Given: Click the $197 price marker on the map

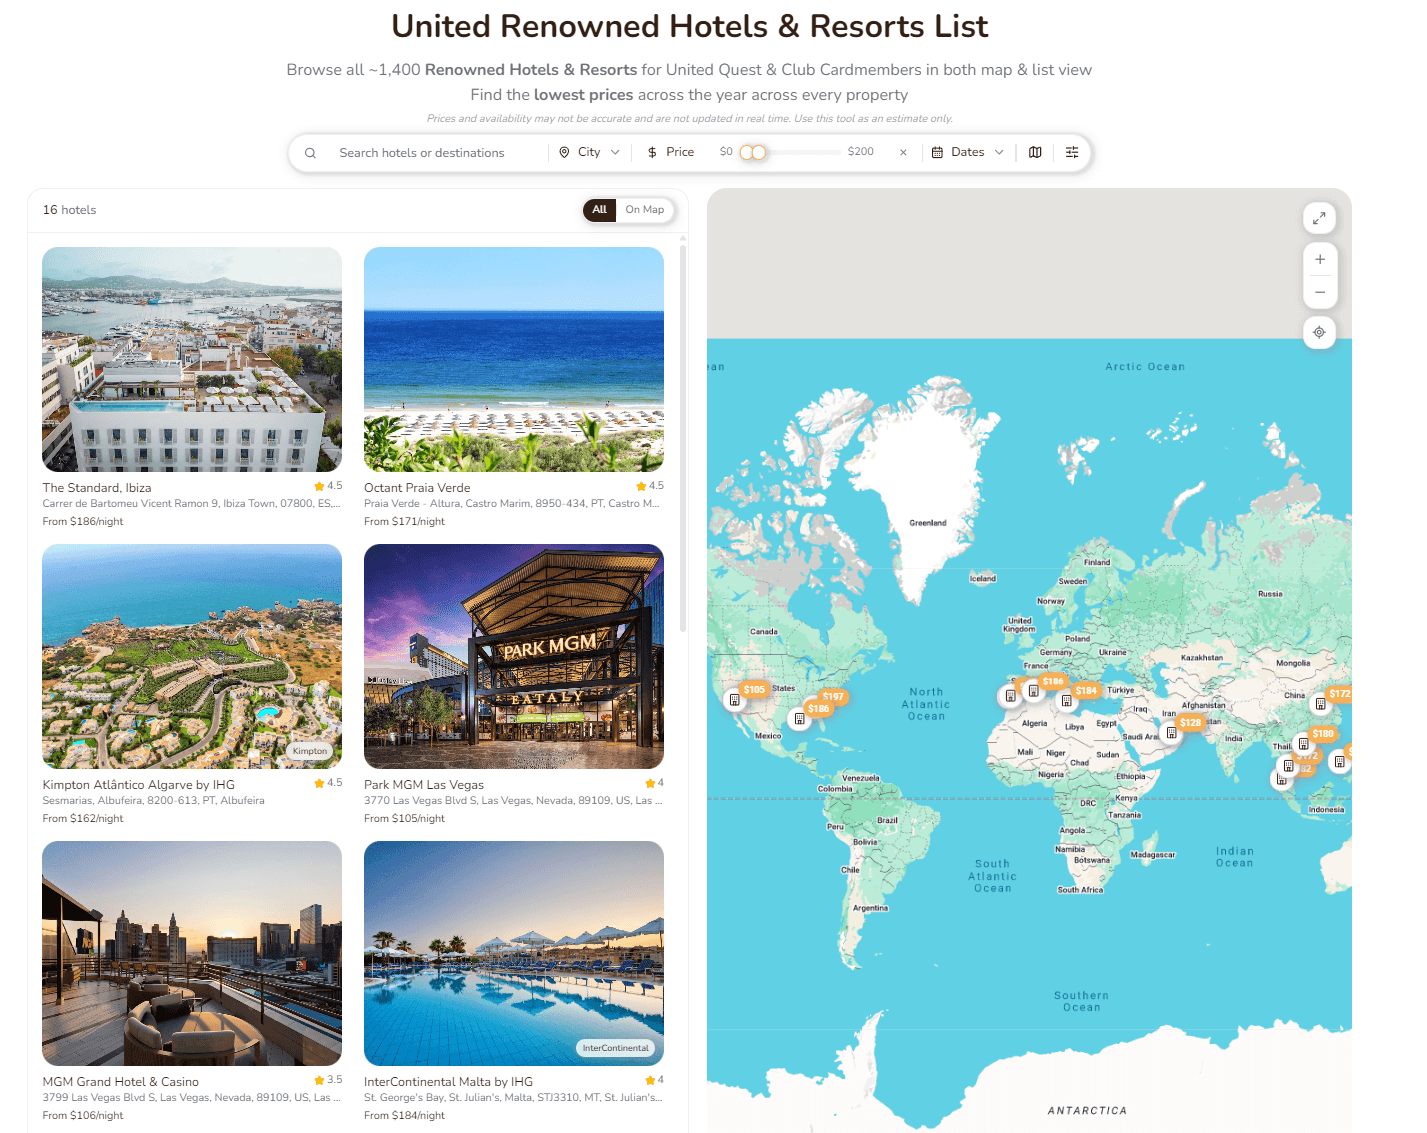Looking at the screenshot, I should pyautogui.click(x=833, y=696).
